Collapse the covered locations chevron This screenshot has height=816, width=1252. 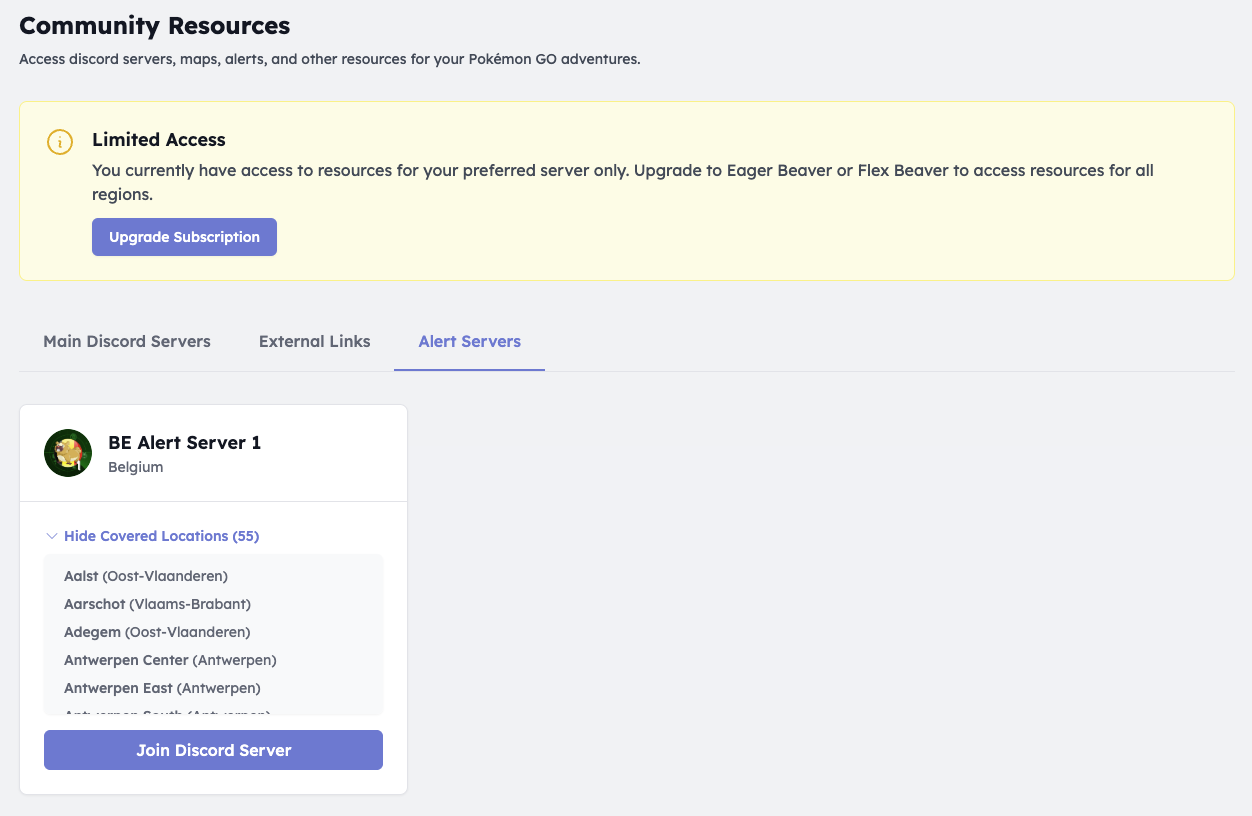coord(52,536)
